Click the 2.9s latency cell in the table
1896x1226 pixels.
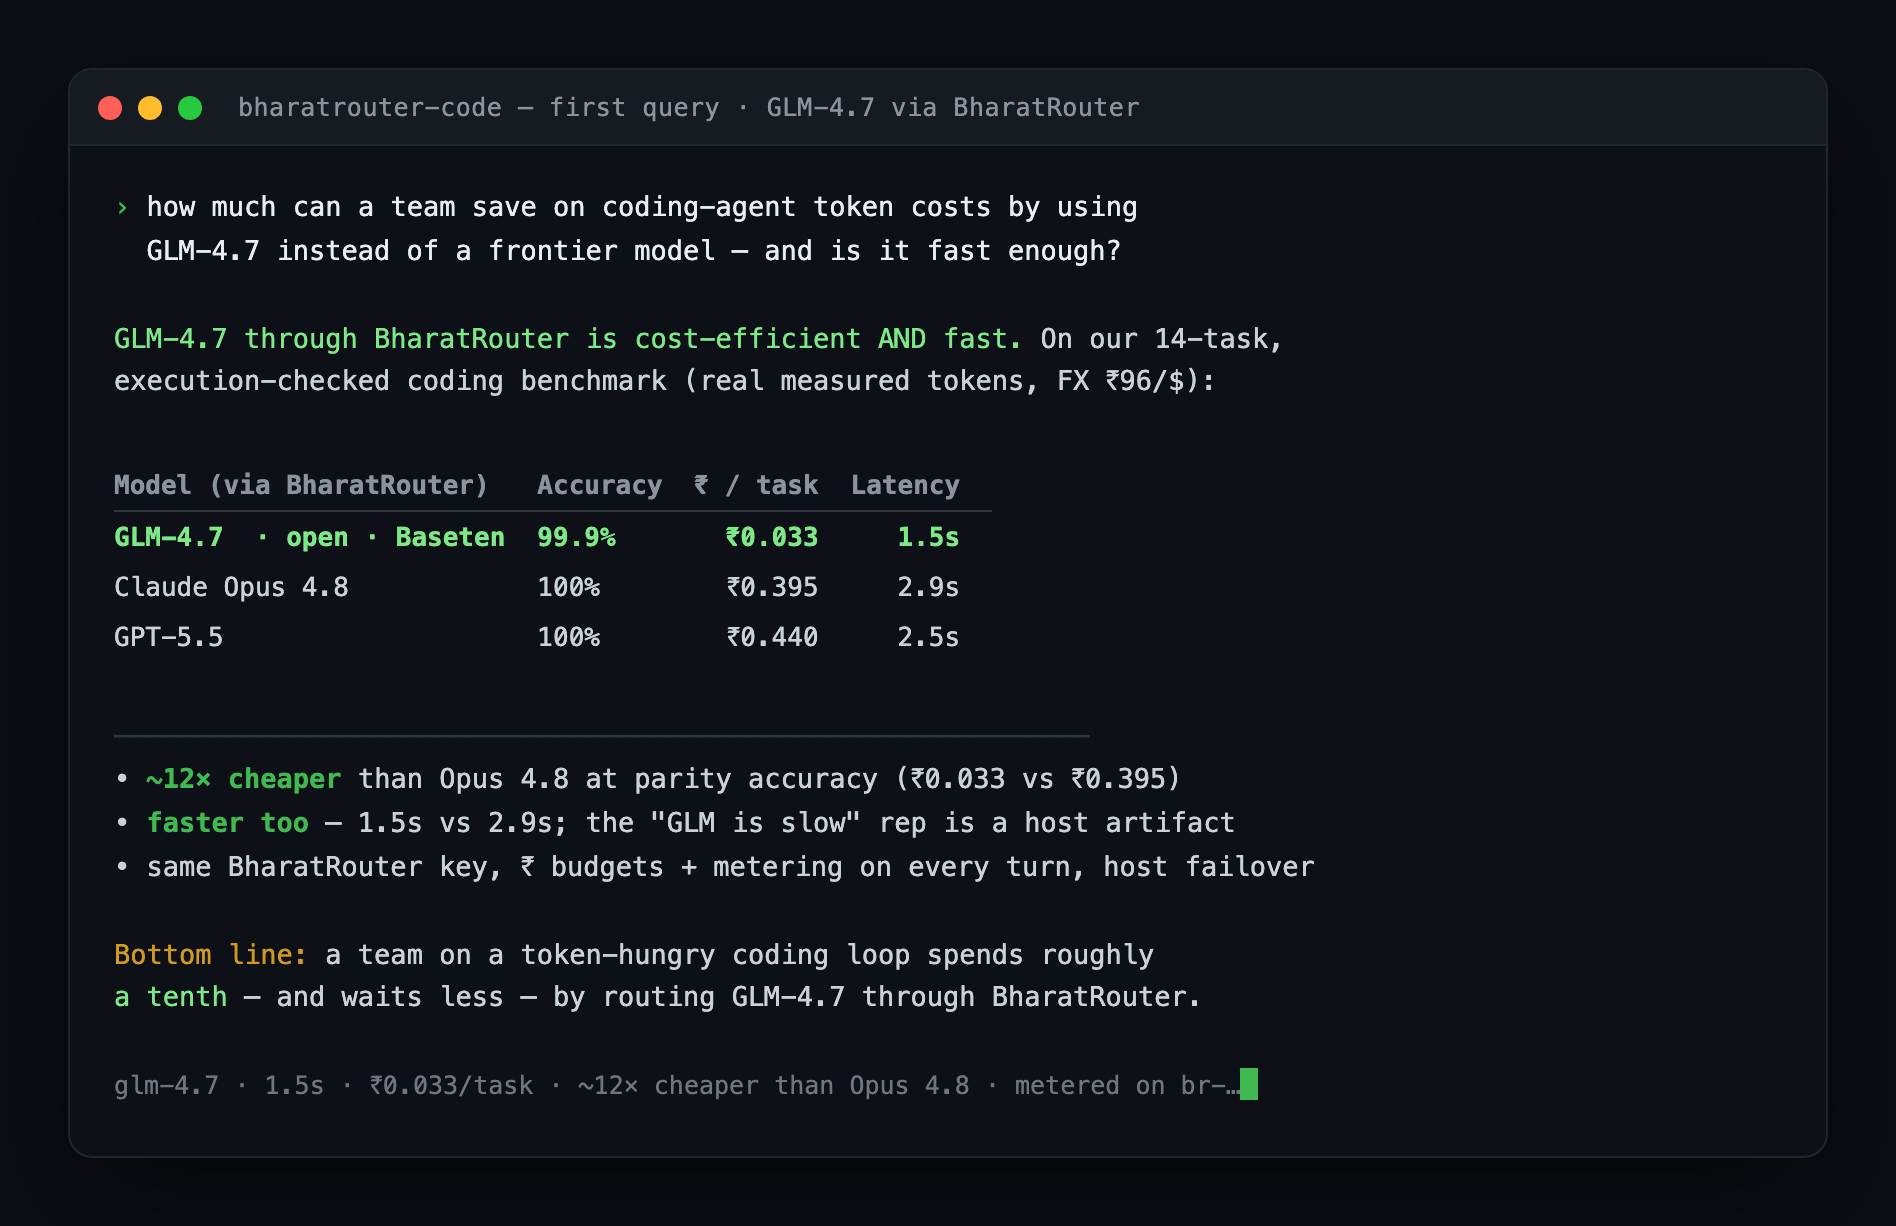[928, 587]
